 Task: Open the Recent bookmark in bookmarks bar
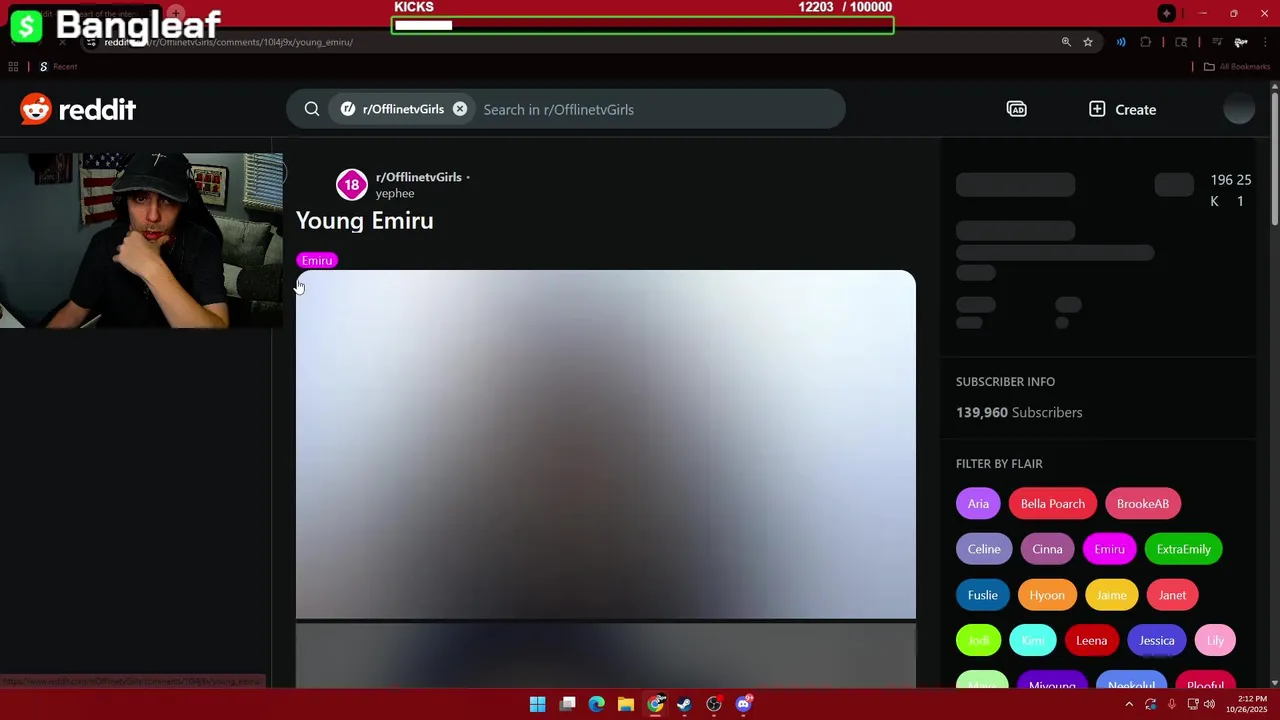(x=58, y=66)
